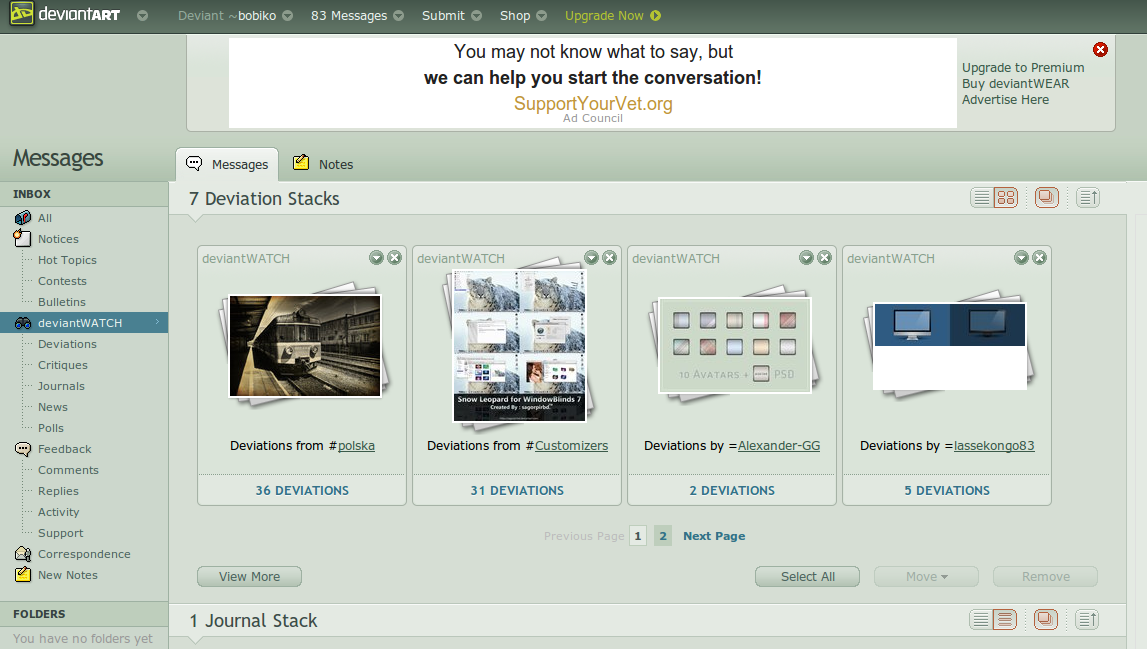Click the Correspondence envelope icon
Image resolution: width=1147 pixels, height=649 pixels.
(23, 554)
